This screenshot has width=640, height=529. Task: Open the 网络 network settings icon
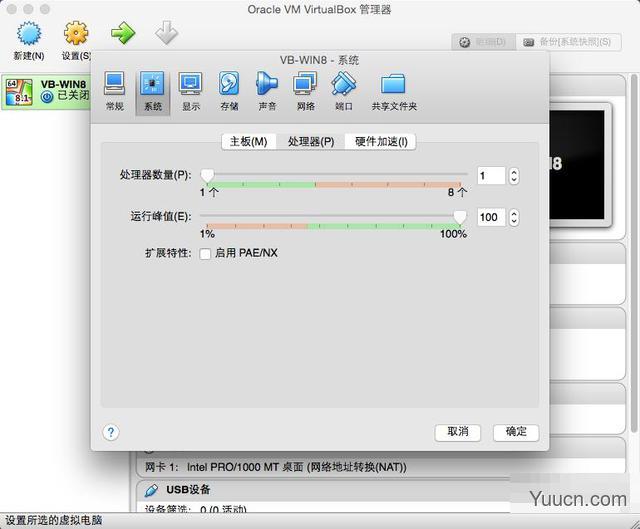[x=305, y=83]
